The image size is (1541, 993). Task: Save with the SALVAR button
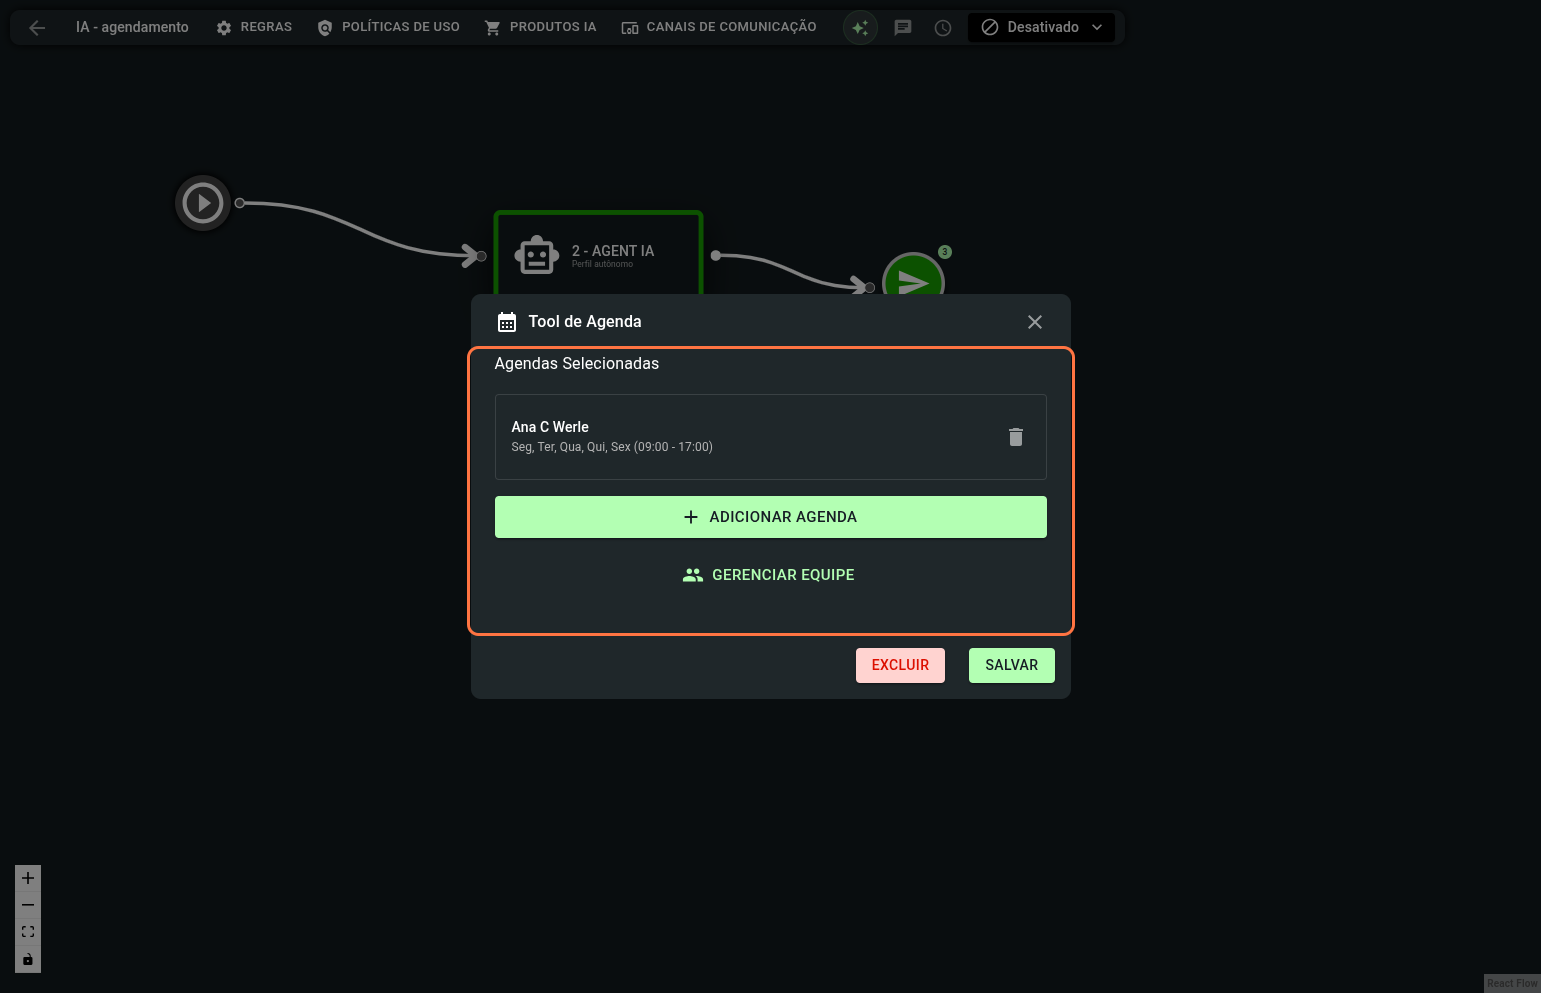(1011, 665)
